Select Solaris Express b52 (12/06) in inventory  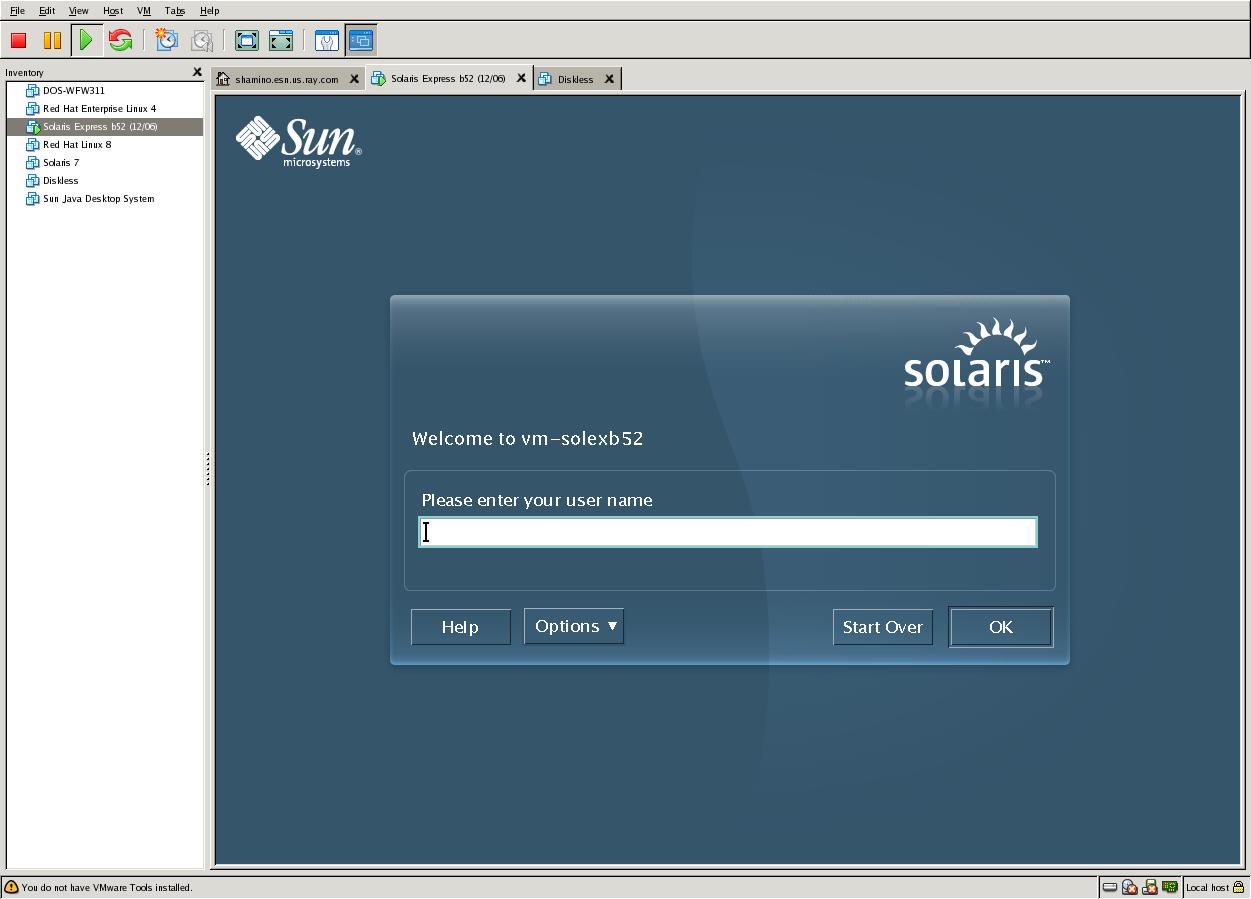click(x=105, y=127)
